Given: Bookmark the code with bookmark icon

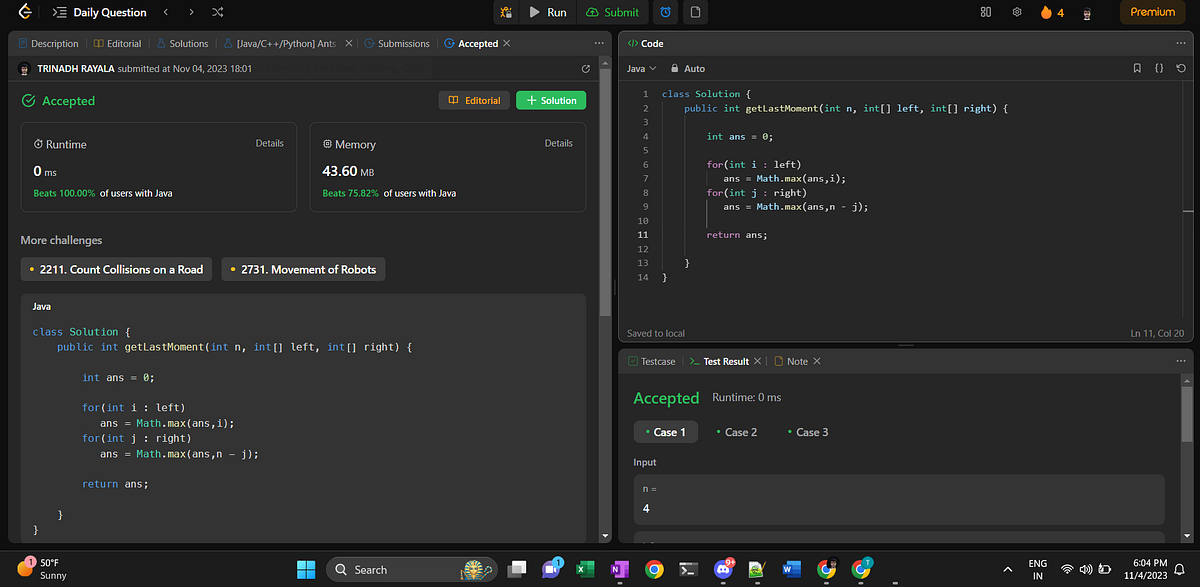Looking at the screenshot, I should 1137,68.
